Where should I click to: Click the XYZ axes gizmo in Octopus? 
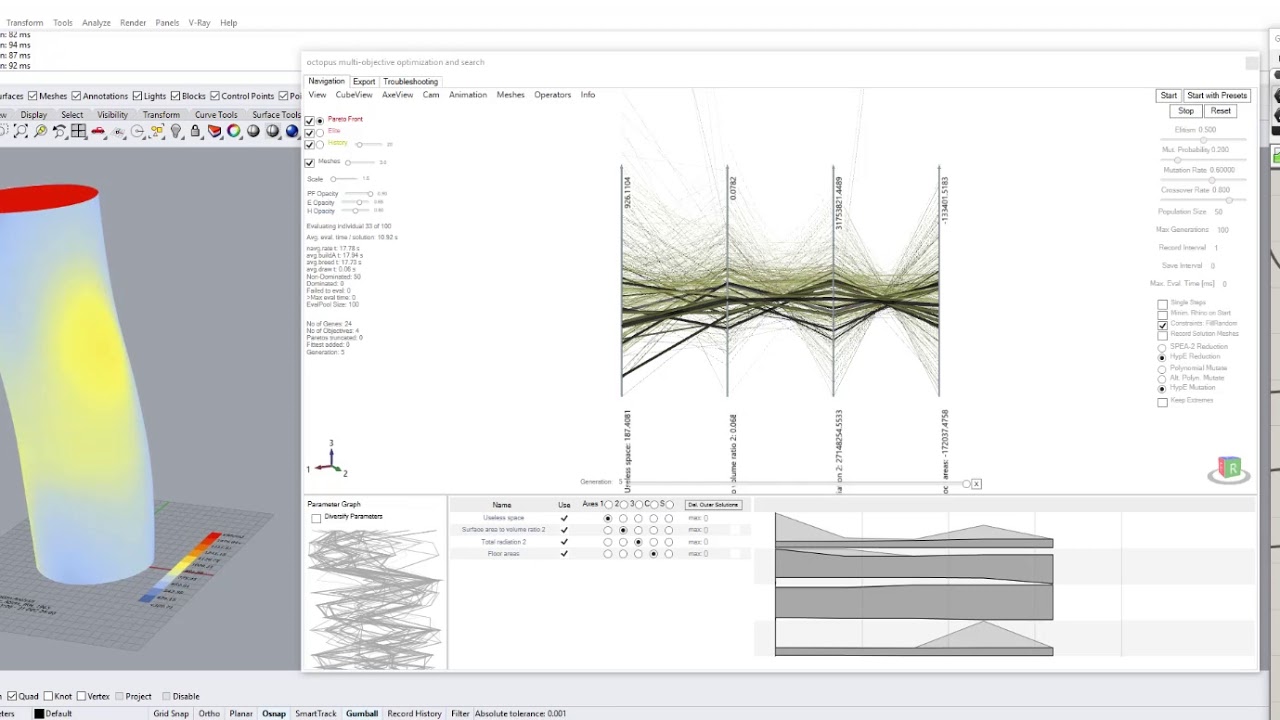(x=327, y=460)
